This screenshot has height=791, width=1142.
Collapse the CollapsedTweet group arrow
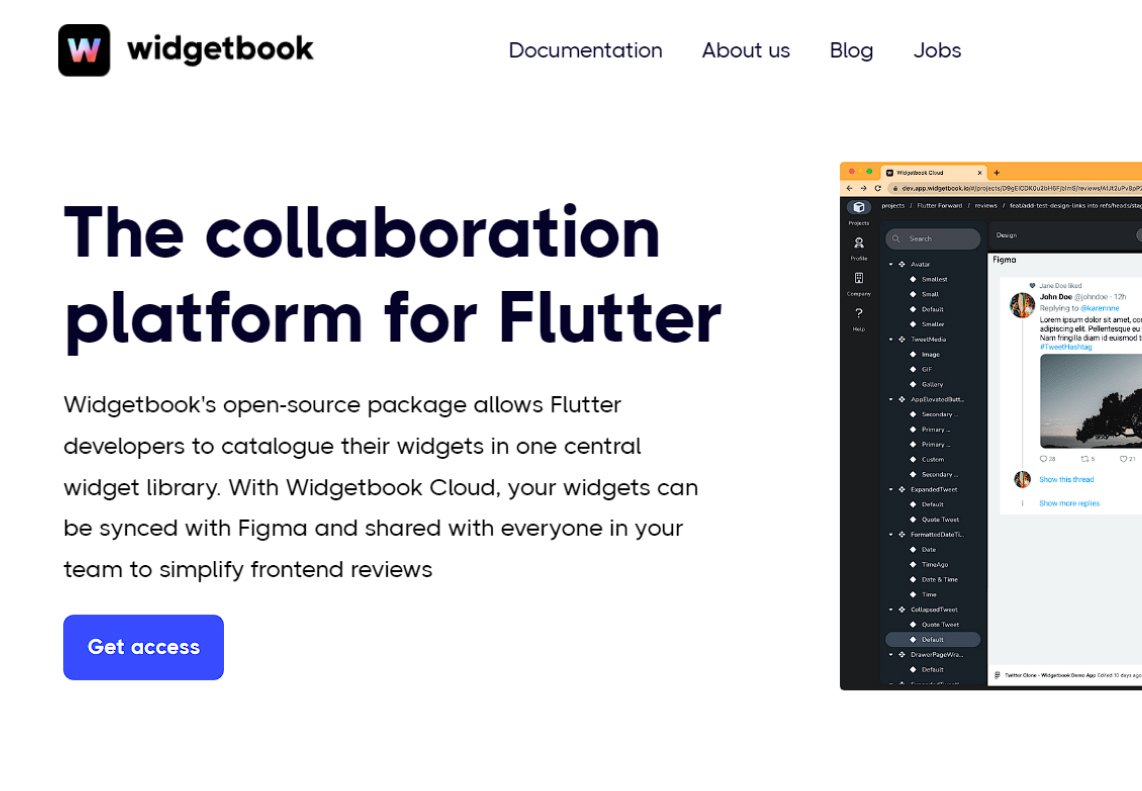tap(891, 610)
